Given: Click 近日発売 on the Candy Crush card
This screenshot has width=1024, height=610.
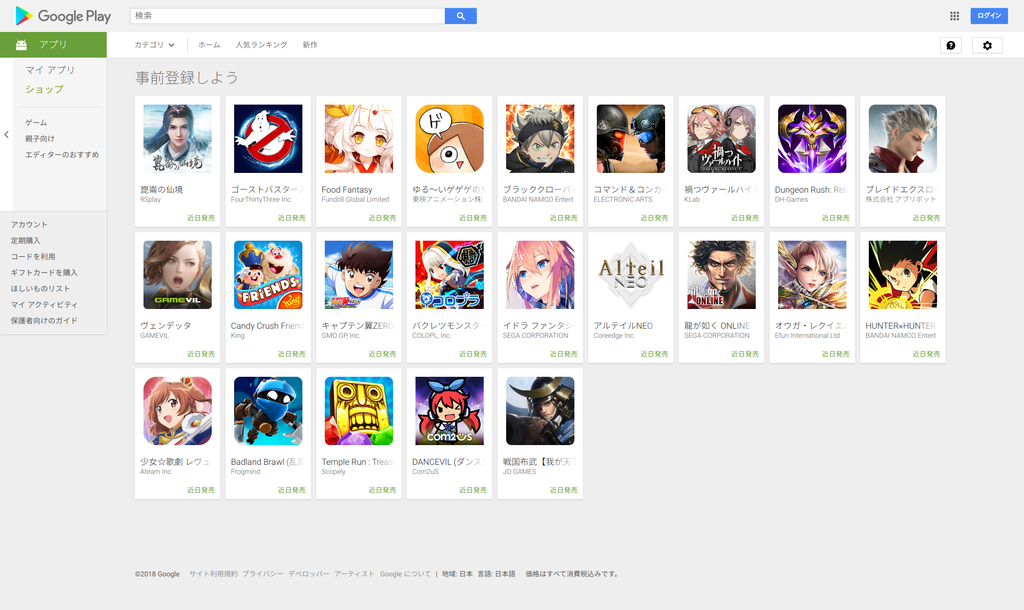Looking at the screenshot, I should tap(291, 354).
